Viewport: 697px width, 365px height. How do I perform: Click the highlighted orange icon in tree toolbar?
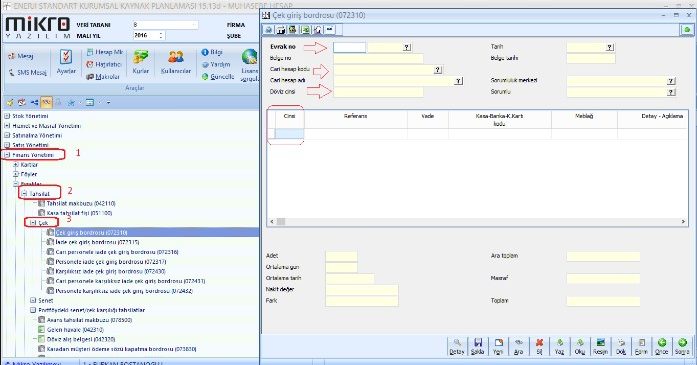click(46, 103)
